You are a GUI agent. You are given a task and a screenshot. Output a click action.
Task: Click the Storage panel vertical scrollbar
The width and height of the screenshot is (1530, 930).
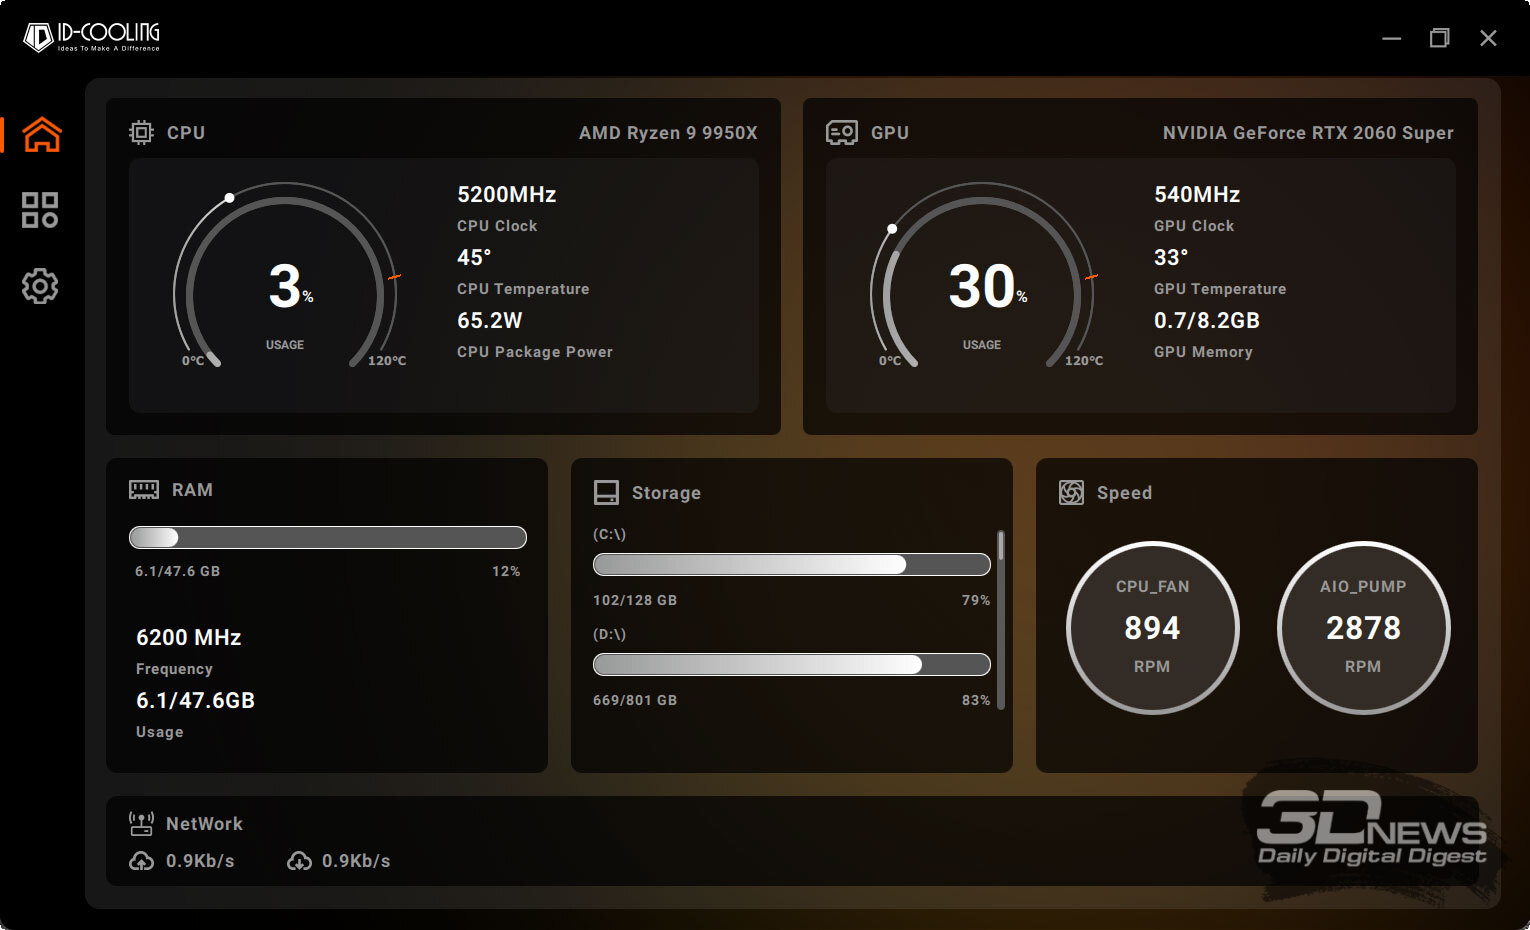(x=1001, y=620)
